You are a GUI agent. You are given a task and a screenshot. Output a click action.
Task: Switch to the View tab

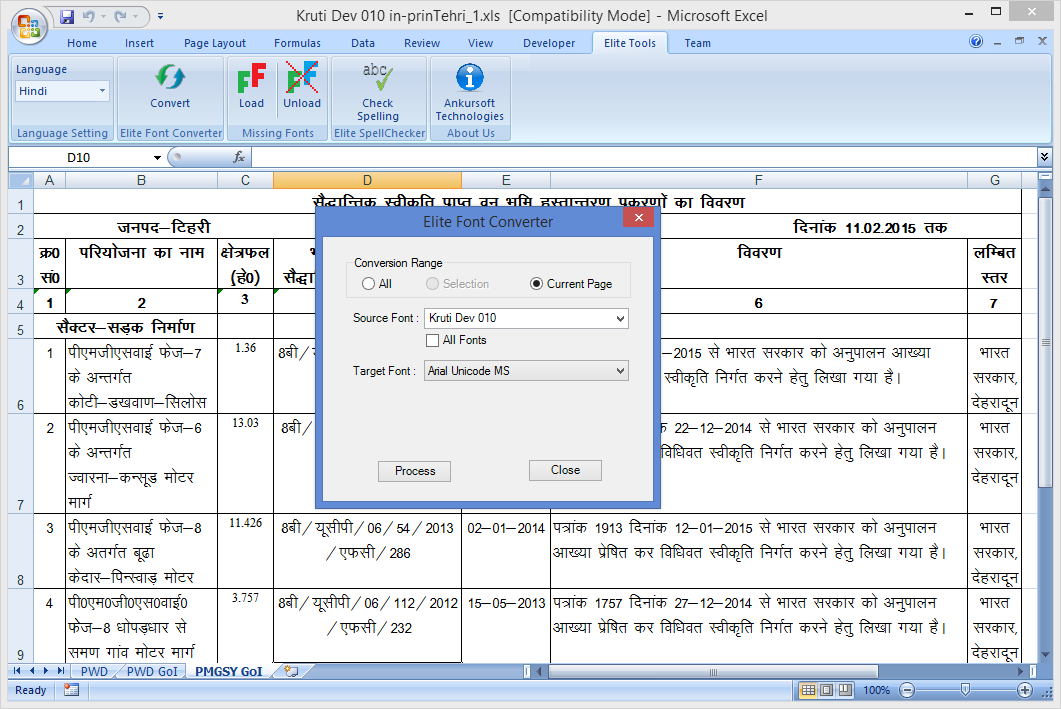click(x=480, y=43)
